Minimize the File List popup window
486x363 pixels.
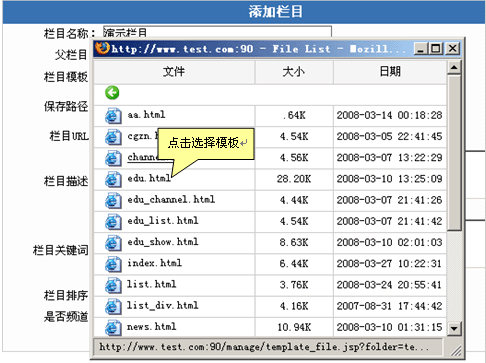point(420,49)
